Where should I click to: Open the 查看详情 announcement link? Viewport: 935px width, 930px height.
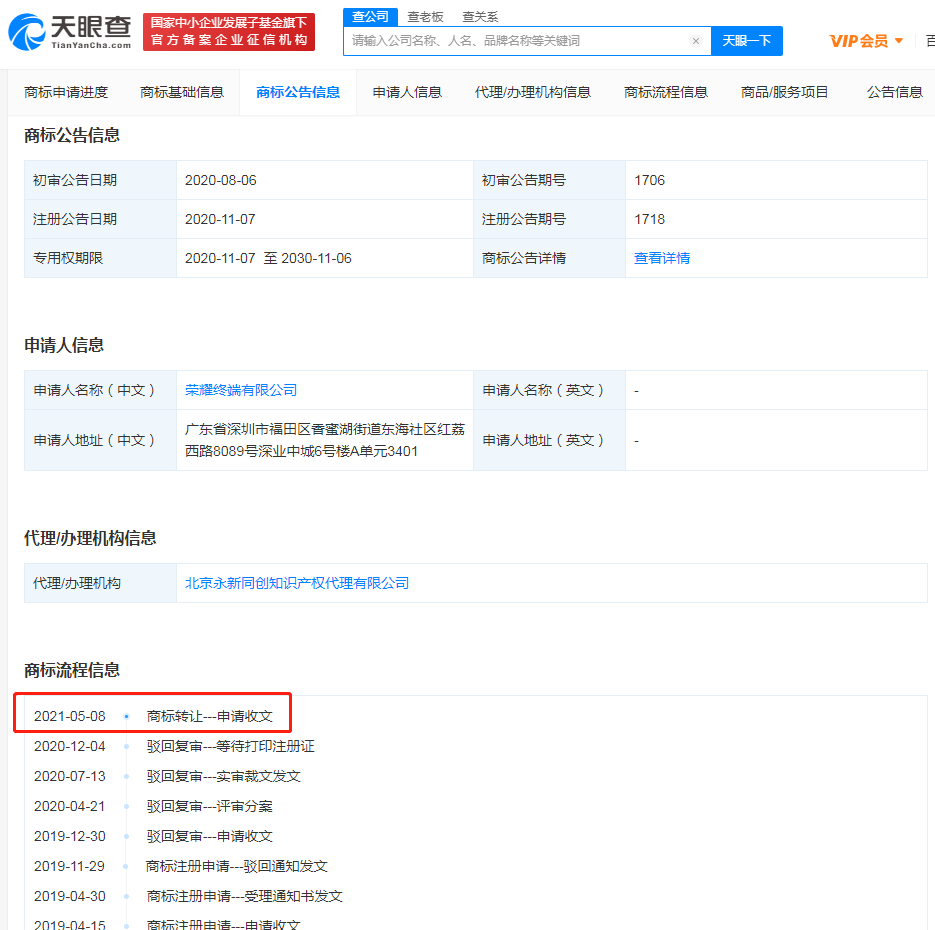point(662,258)
